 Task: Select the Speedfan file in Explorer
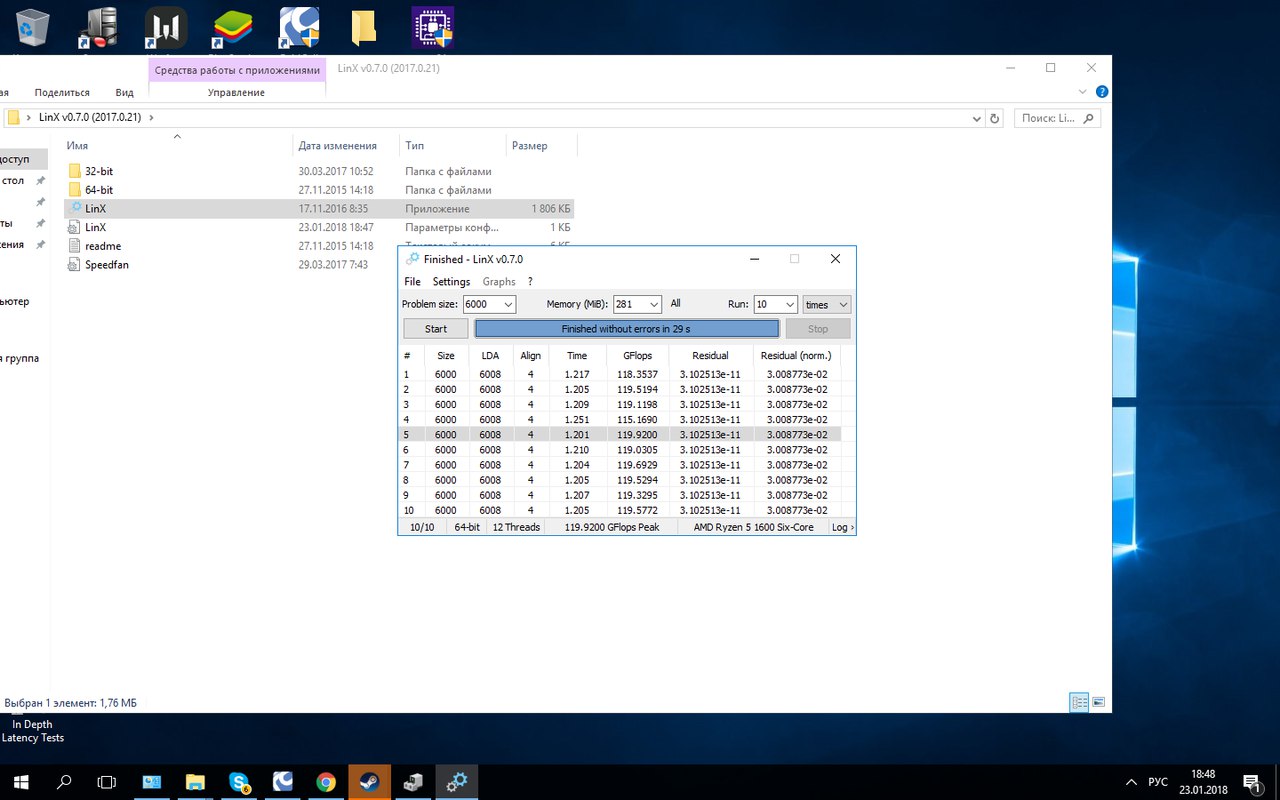tap(106, 265)
